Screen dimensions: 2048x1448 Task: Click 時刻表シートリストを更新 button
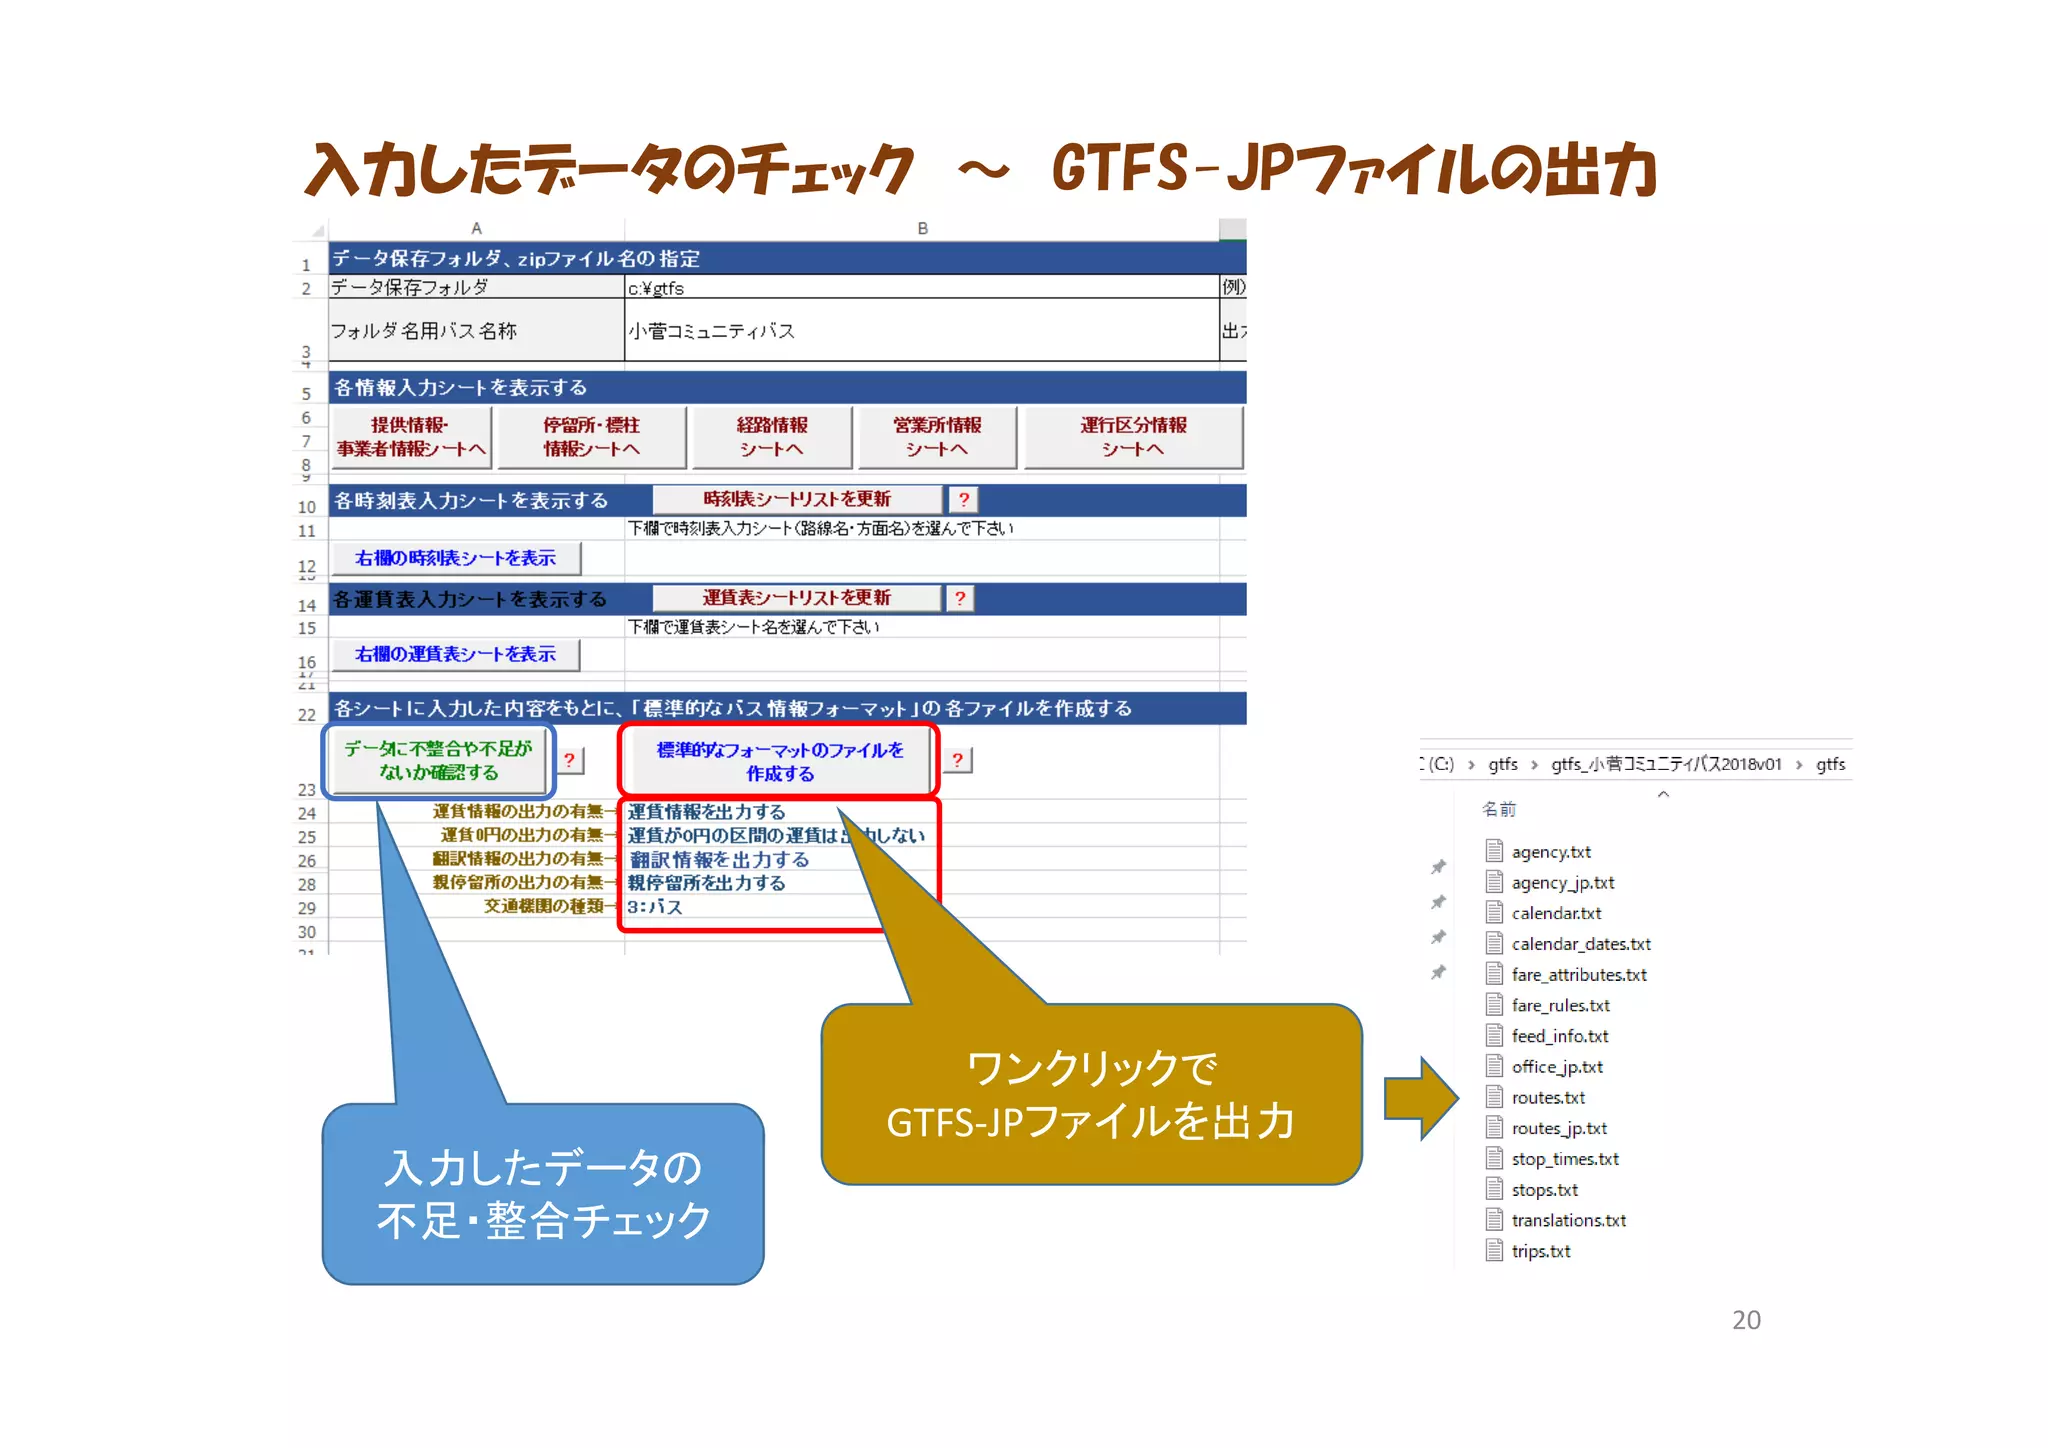point(797,499)
